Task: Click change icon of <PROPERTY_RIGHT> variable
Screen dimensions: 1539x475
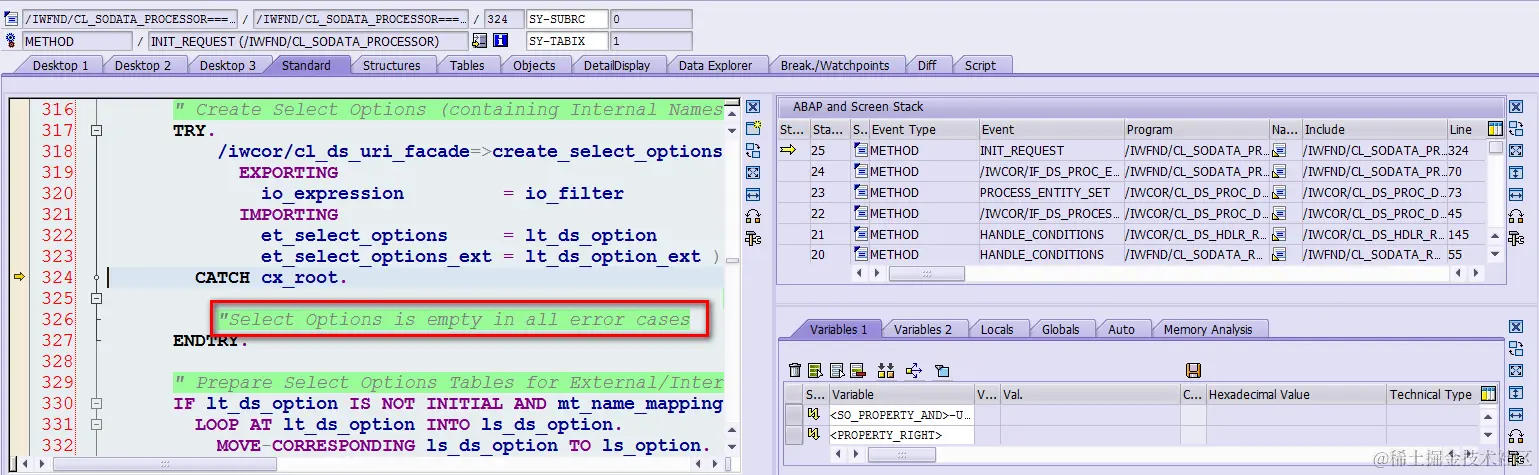Action: pyautogui.click(x=814, y=436)
